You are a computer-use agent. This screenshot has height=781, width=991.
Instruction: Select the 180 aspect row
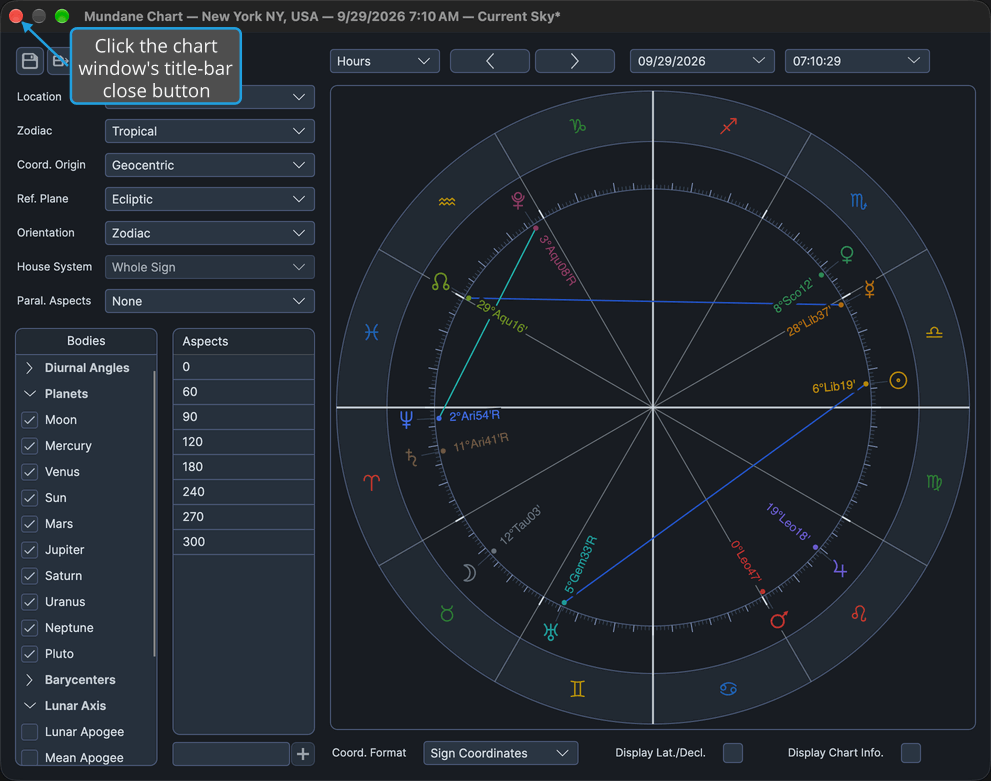coord(243,467)
